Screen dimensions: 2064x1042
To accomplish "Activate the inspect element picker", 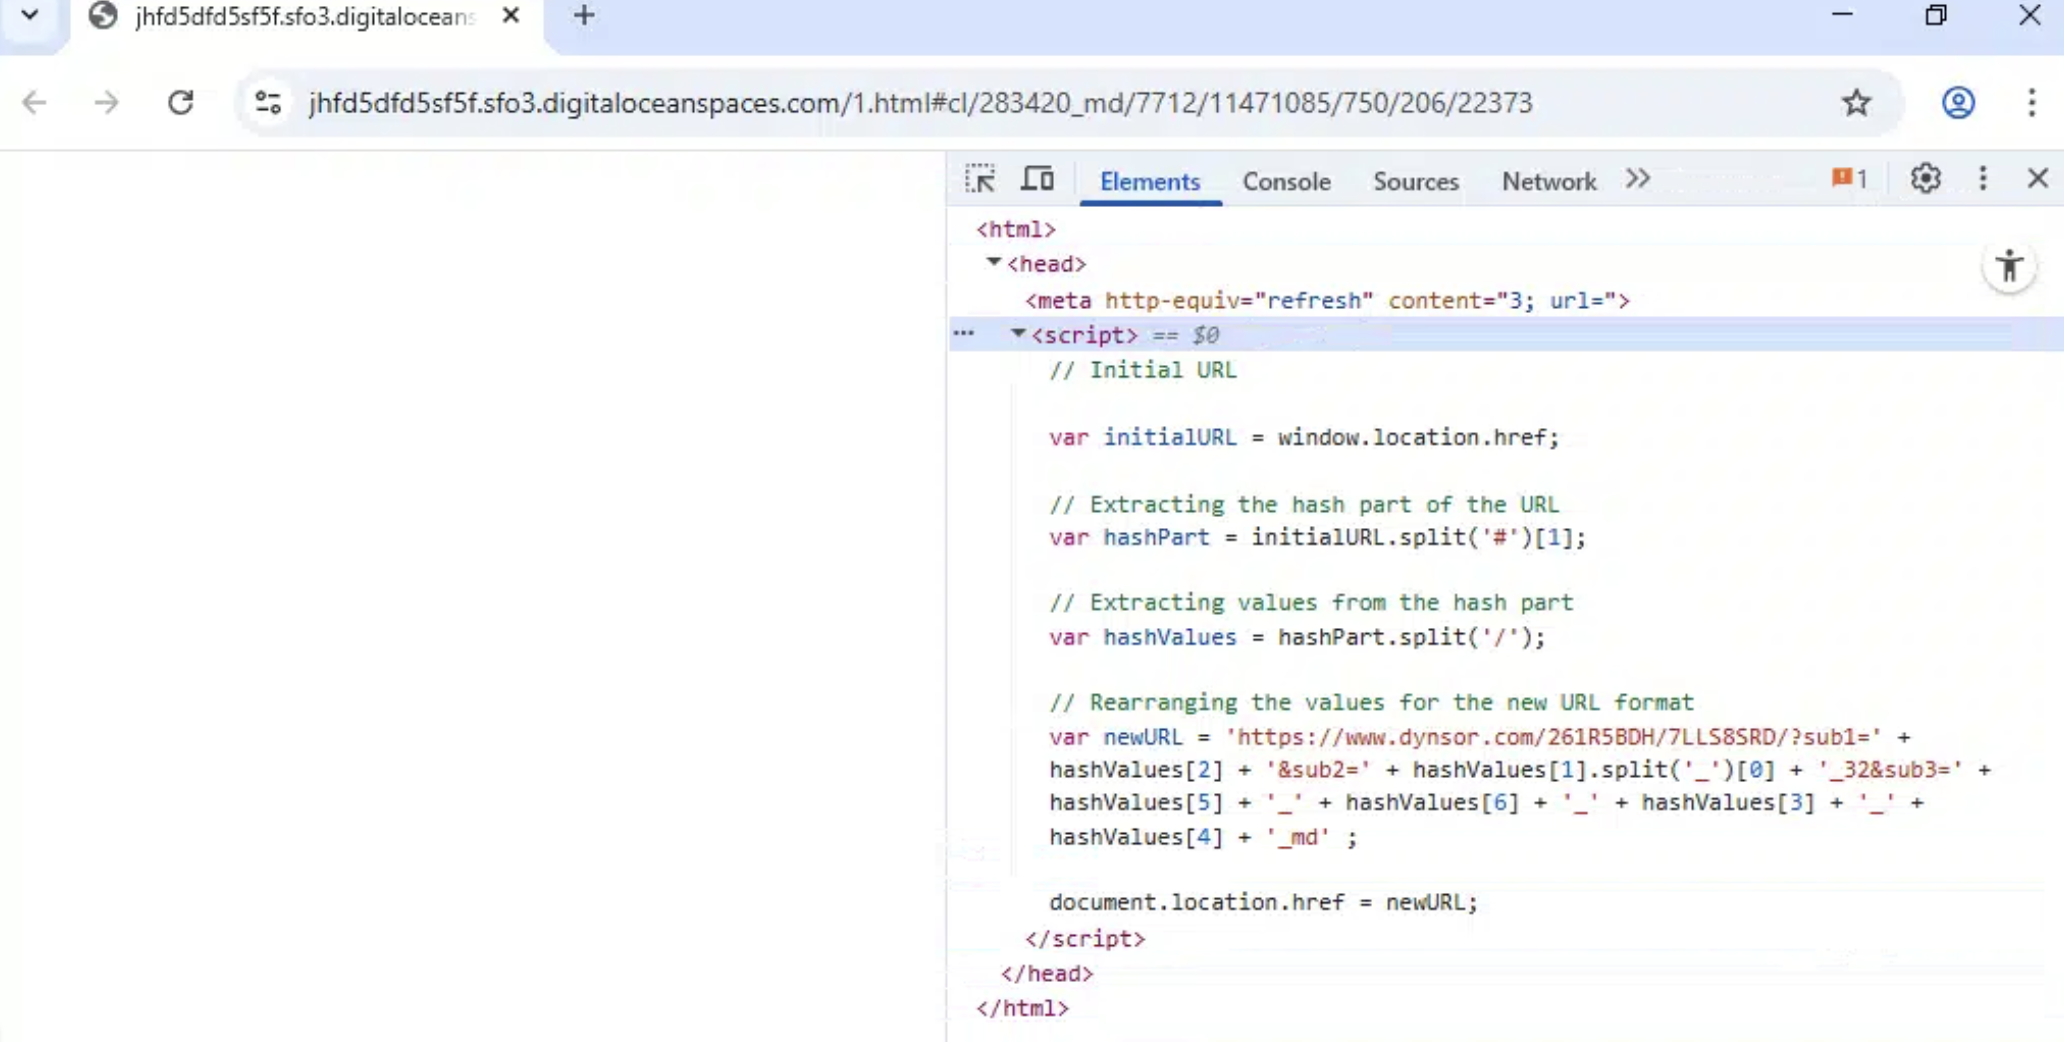I will pos(980,180).
